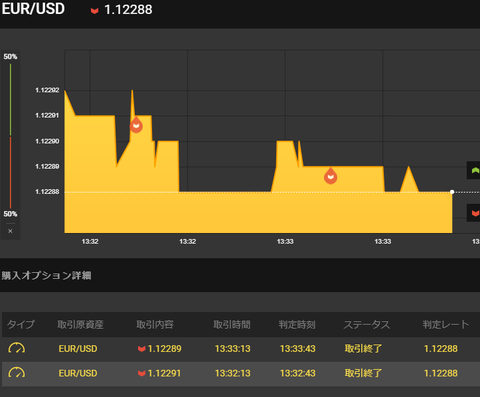Click 1.12288 rate in the 13:33:43 row

tap(441, 349)
